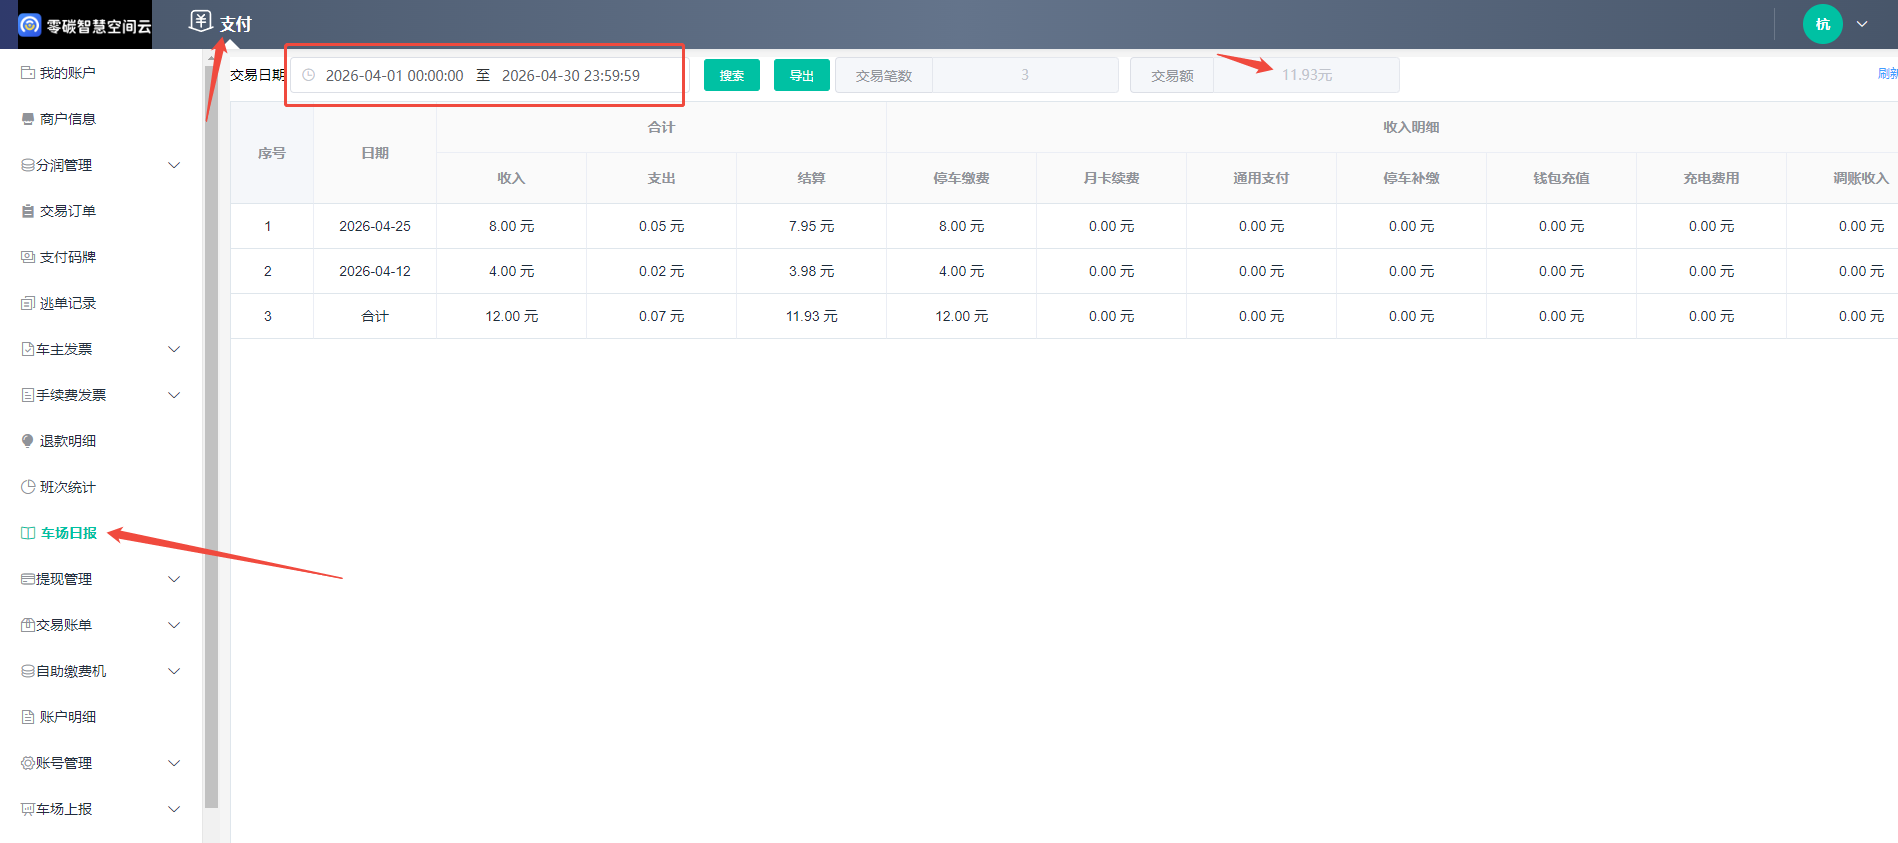Expand the 自助缴费机 submenu chevron
Screen dimensions: 1898x843
click(174, 671)
